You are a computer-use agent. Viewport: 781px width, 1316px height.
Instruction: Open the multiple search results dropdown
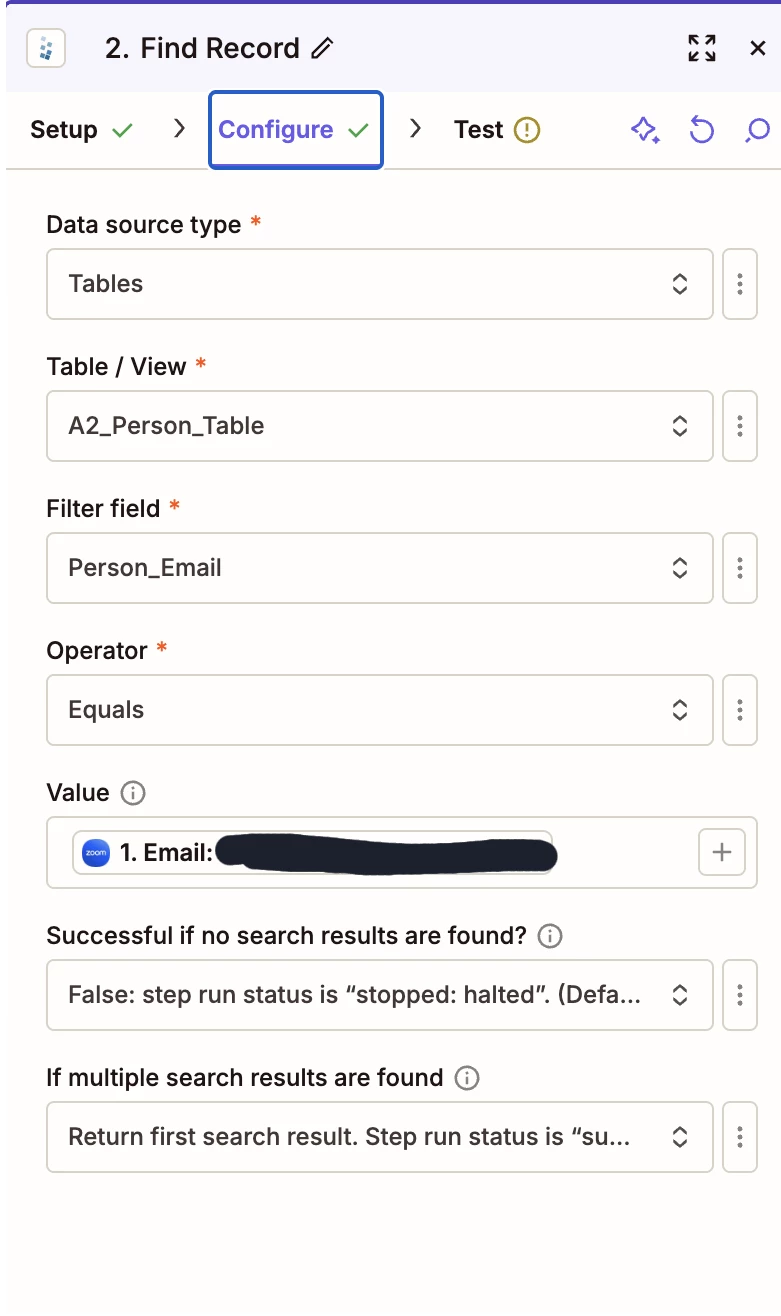click(x=380, y=1136)
